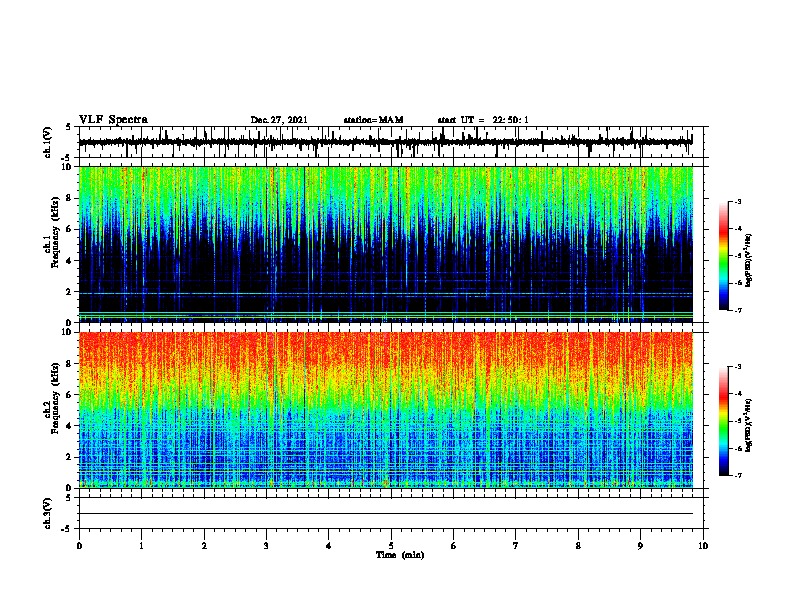Click time axis tick label "10"
This screenshot has width=792, height=612.
pos(703,546)
